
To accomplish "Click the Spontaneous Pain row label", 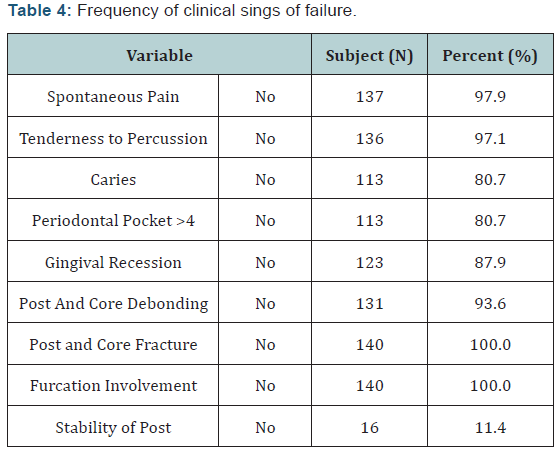I will [x=113, y=97].
